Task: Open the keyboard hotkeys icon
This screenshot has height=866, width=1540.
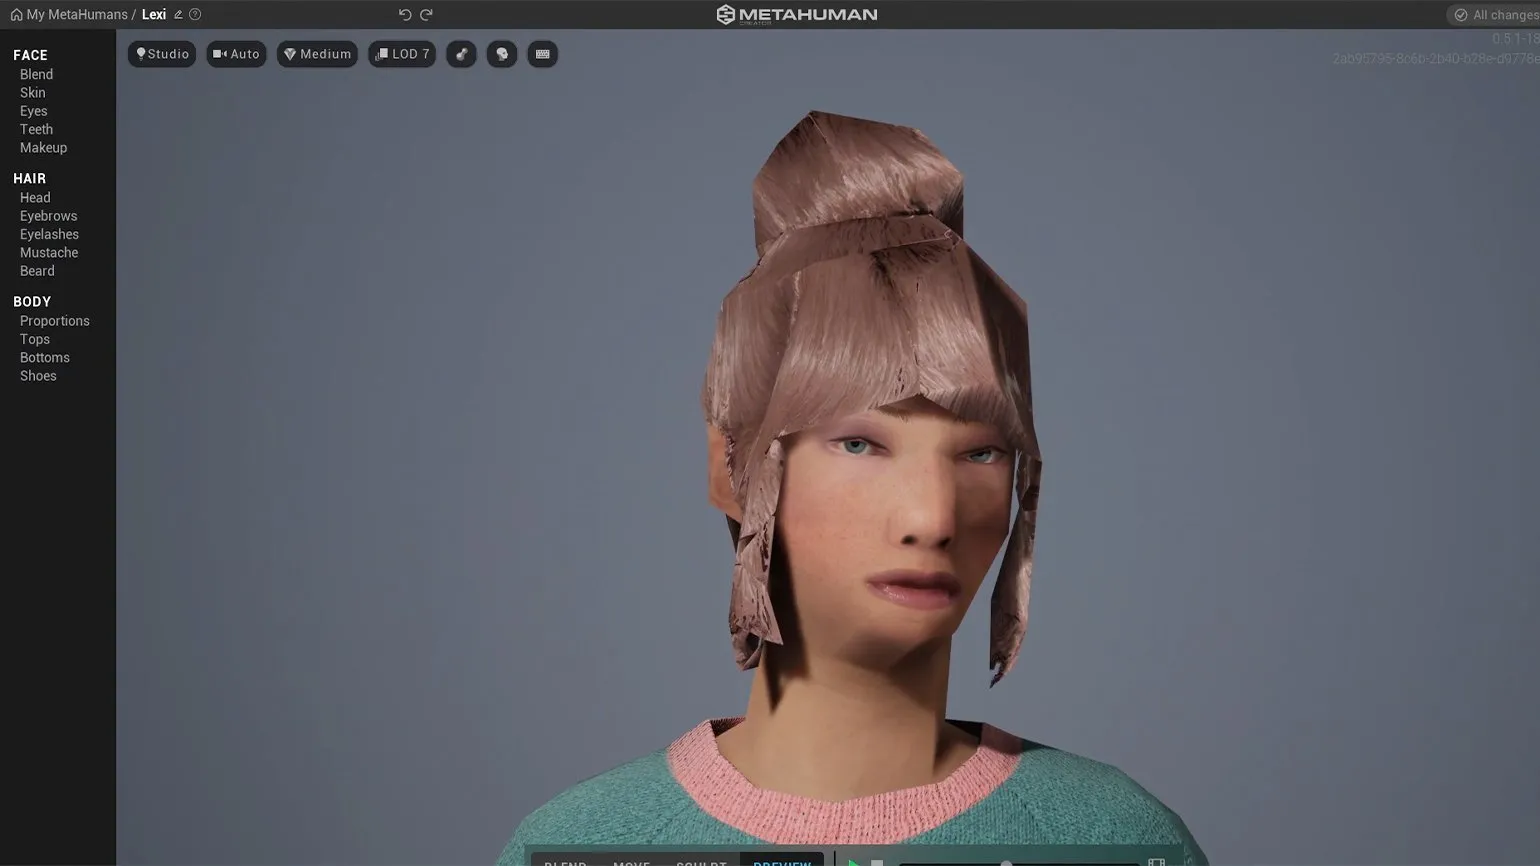Action: click(542, 54)
